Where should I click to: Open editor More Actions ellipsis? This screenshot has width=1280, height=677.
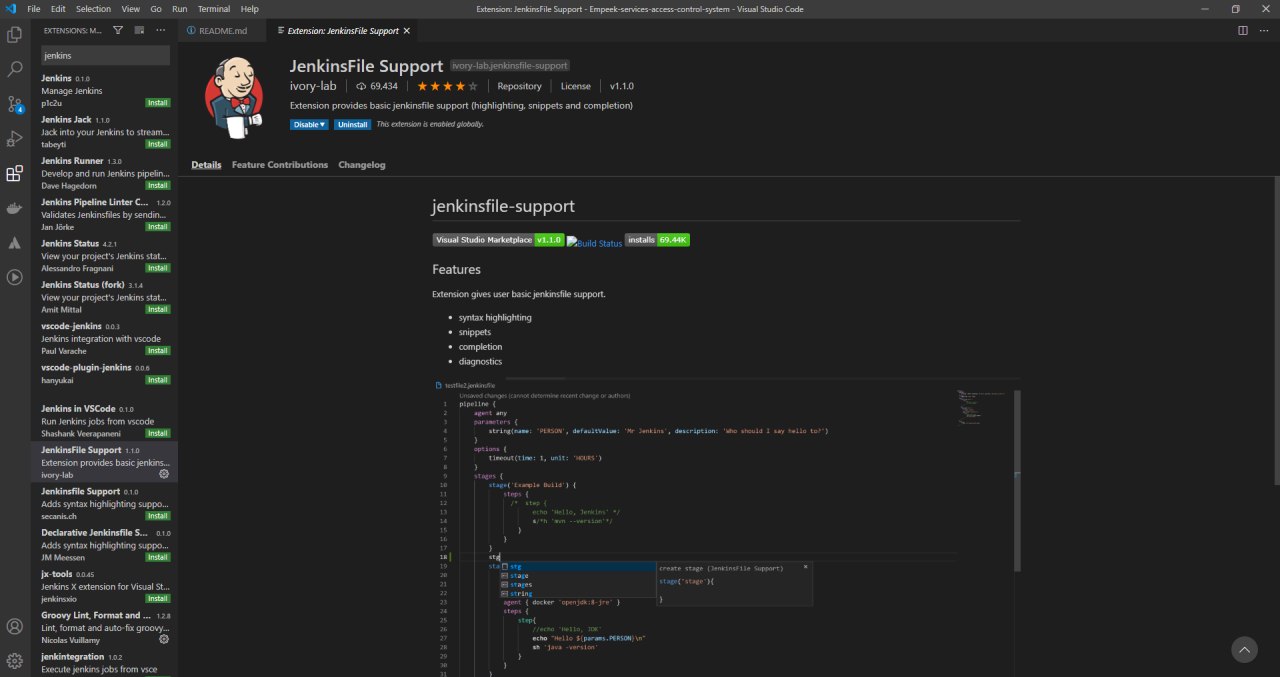click(x=1264, y=31)
